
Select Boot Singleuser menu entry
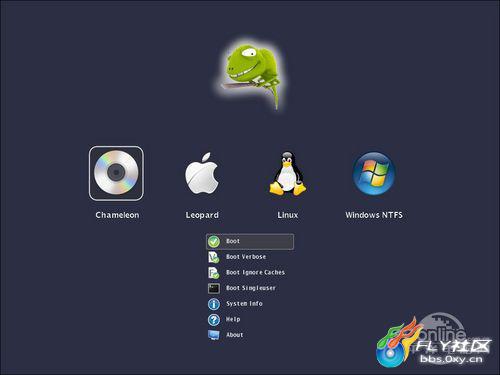click(251, 288)
